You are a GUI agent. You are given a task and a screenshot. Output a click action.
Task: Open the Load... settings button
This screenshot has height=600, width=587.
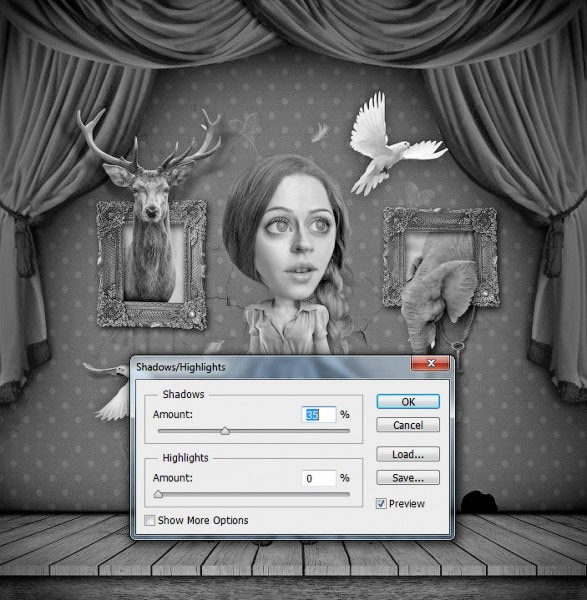pos(408,454)
